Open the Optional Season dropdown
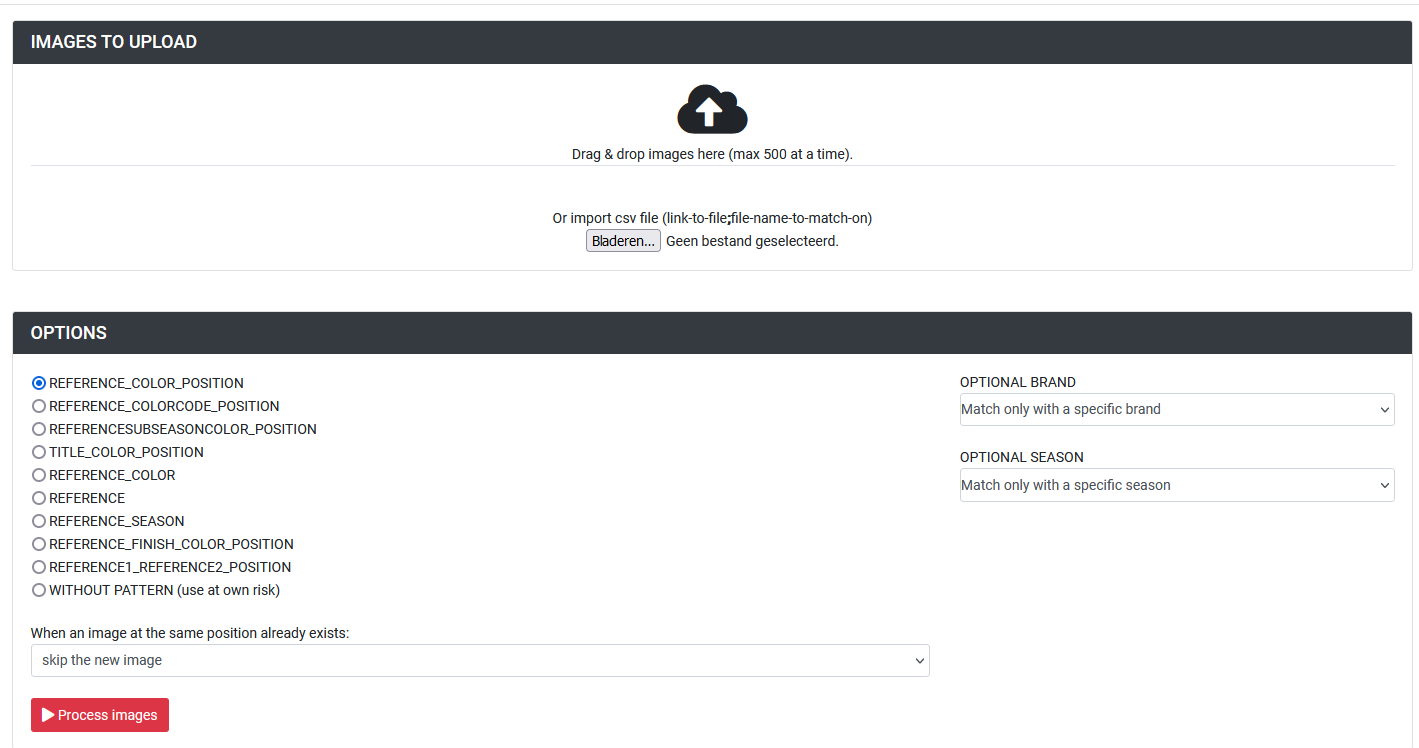Image resolution: width=1419 pixels, height=748 pixels. (1177, 485)
